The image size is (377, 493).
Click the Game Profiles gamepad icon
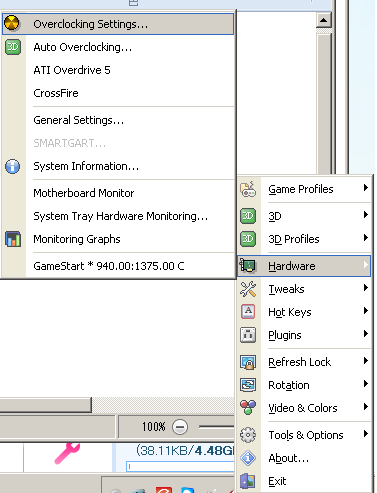(248, 189)
